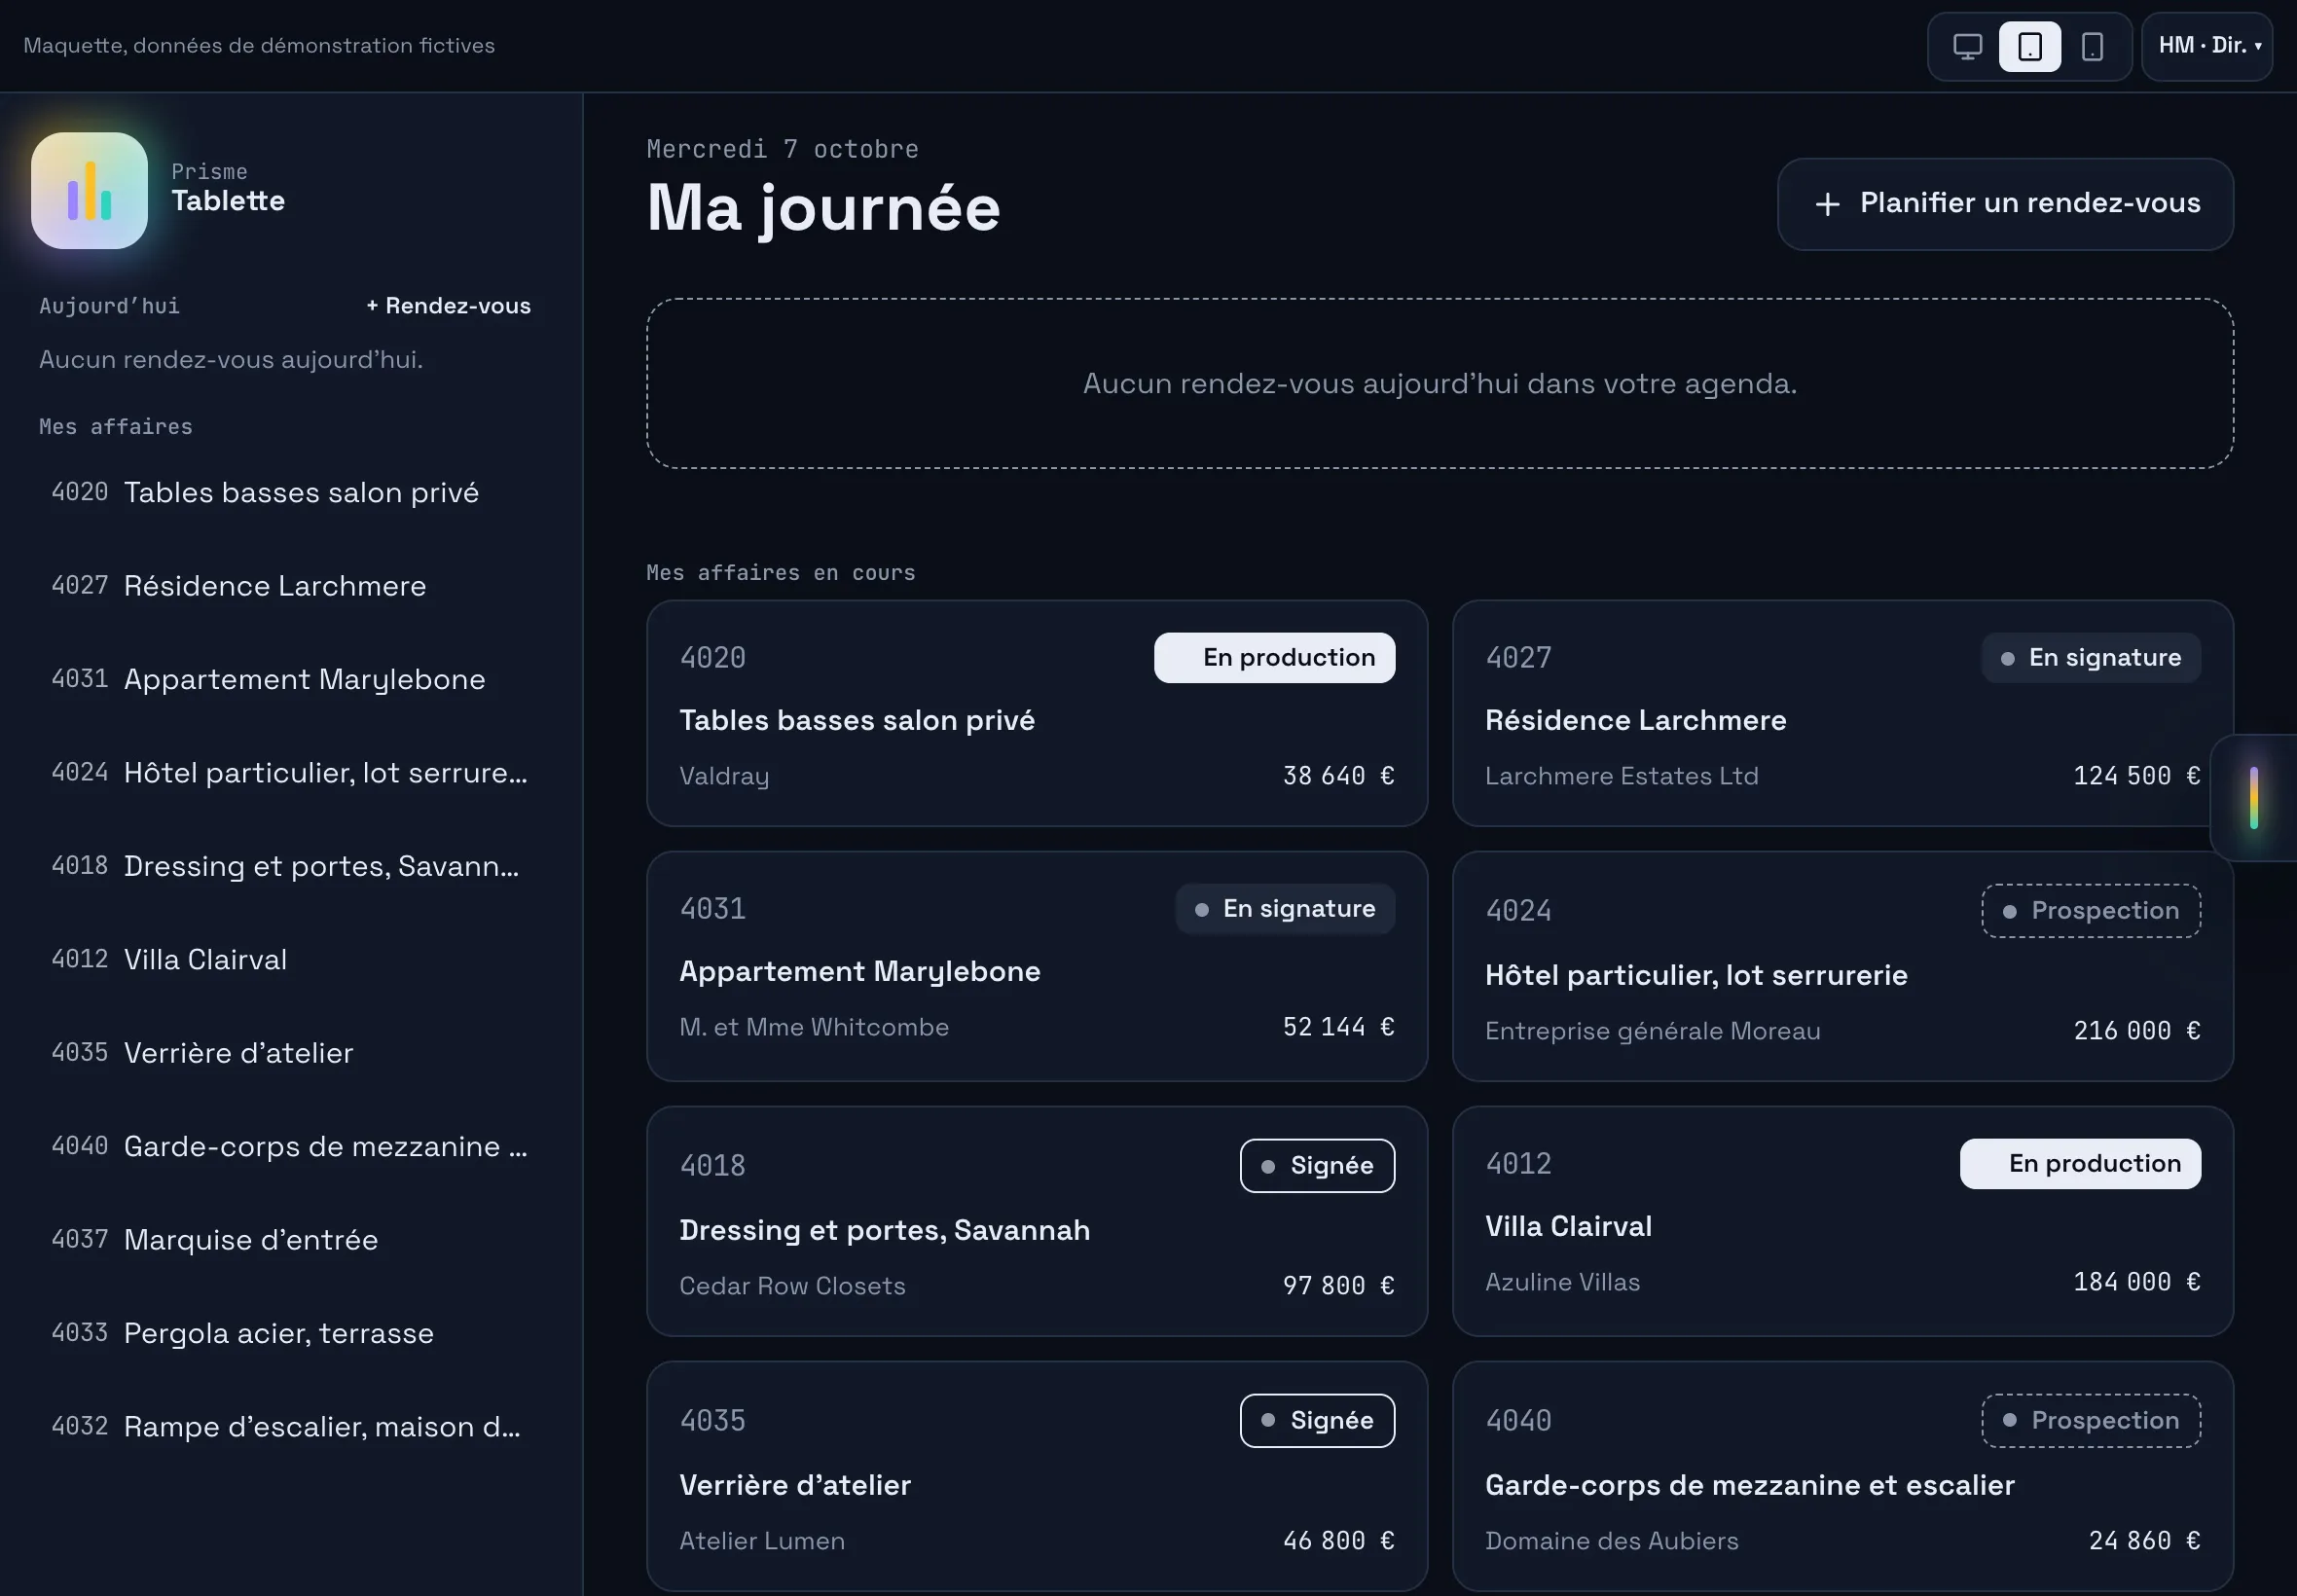
Task: Click the amount 216 000 € text
Action: 2136,1031
